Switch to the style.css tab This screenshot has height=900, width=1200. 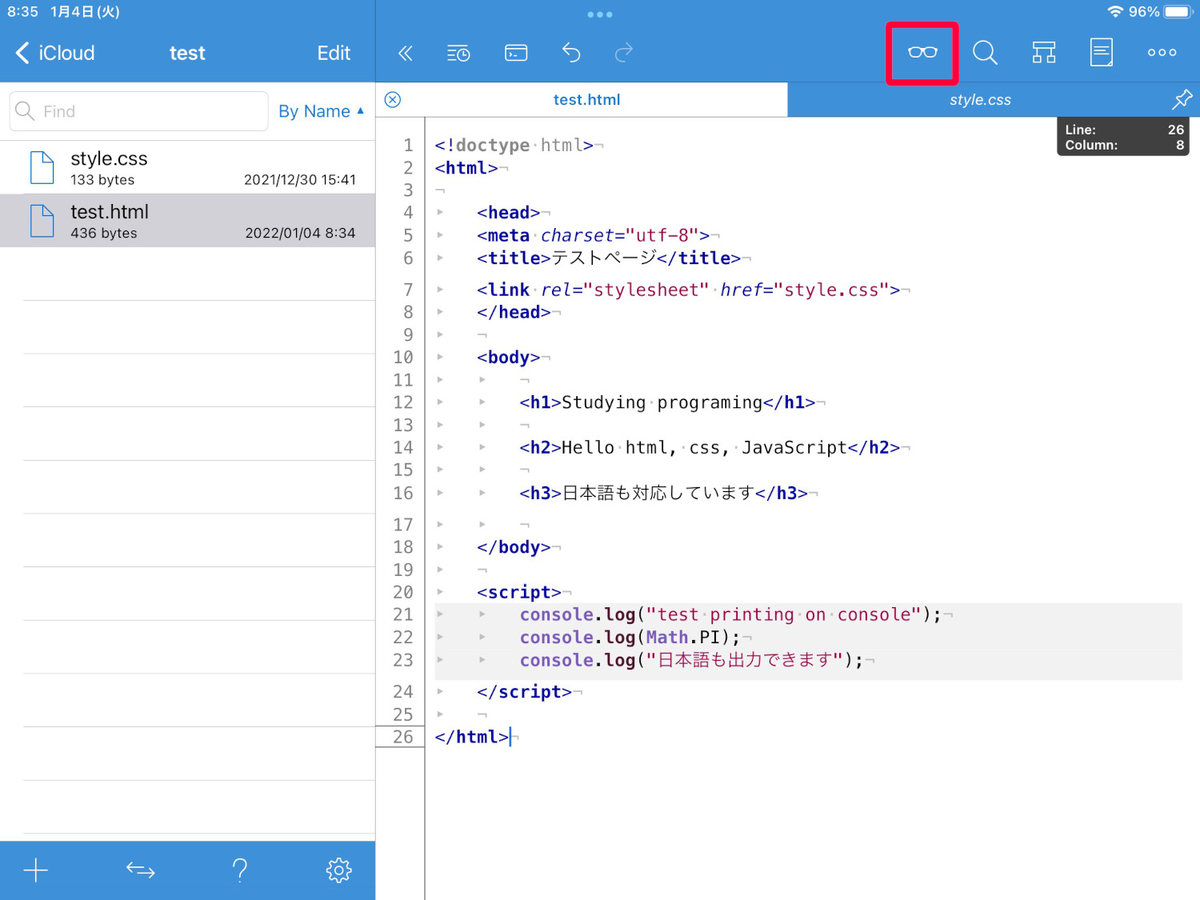[980, 99]
